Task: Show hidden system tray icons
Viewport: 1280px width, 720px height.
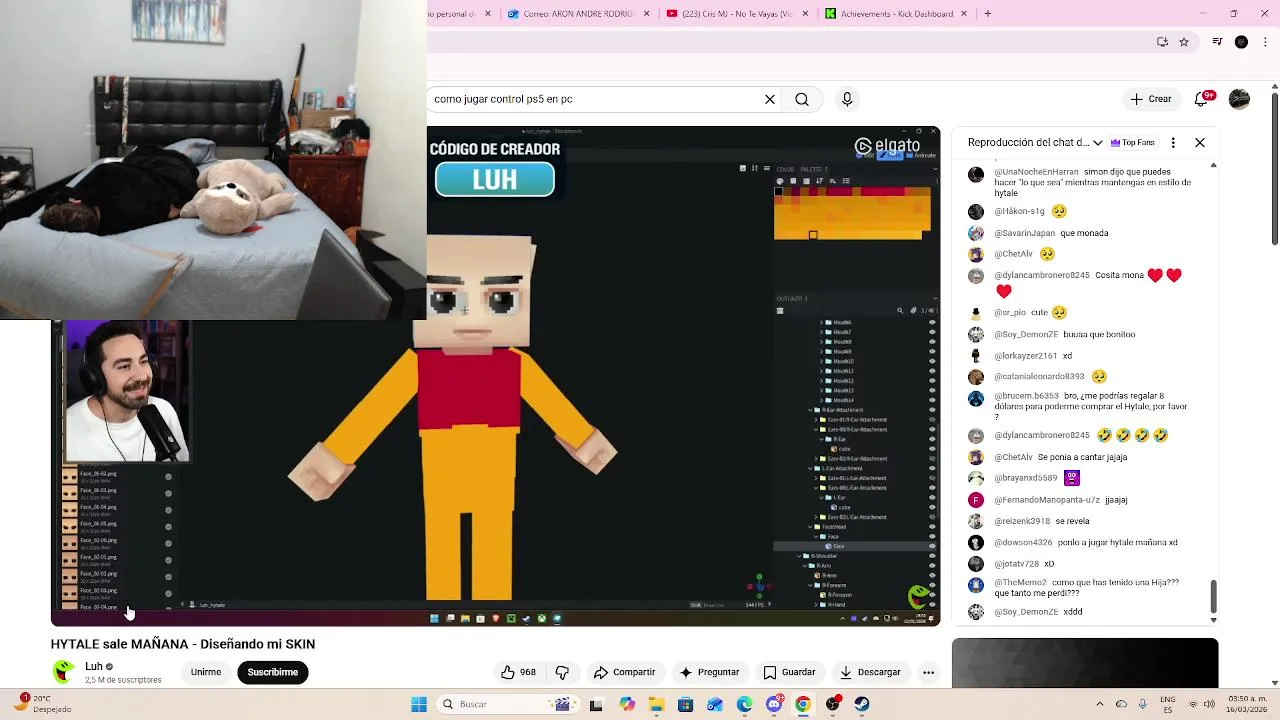Action: click(x=1100, y=704)
